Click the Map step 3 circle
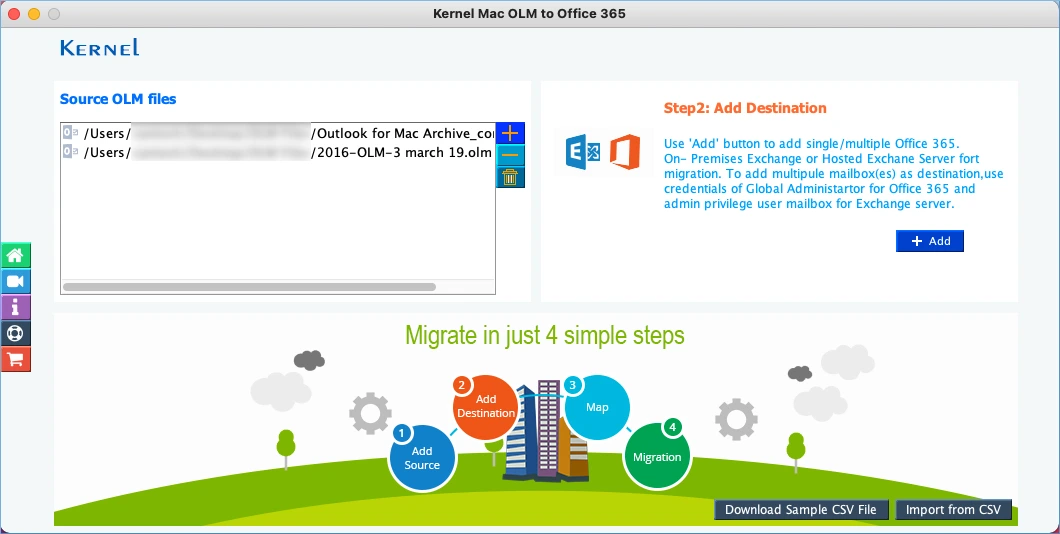The height and width of the screenshot is (534, 1060). click(x=597, y=407)
